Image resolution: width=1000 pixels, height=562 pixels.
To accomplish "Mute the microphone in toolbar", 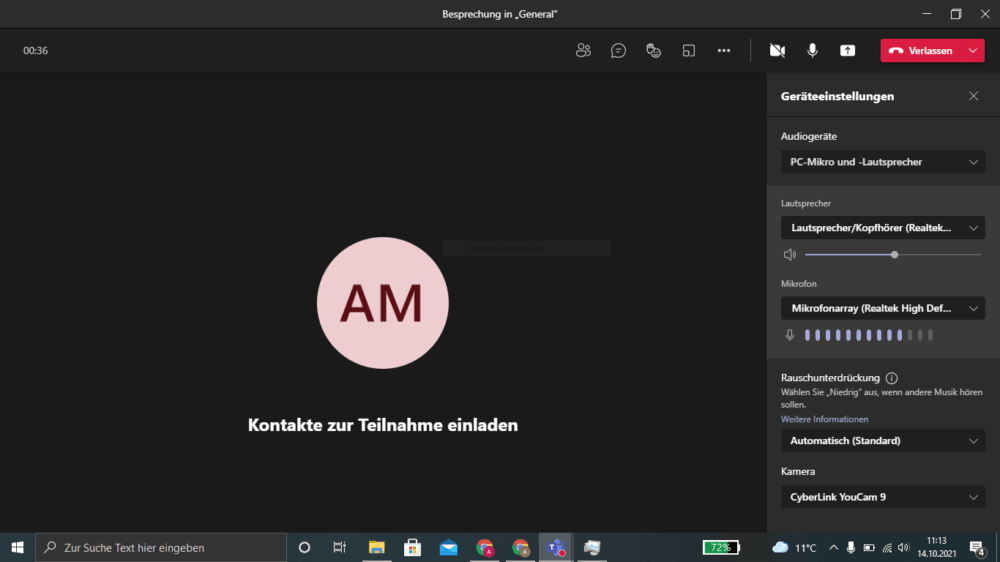I will pyautogui.click(x=812, y=50).
